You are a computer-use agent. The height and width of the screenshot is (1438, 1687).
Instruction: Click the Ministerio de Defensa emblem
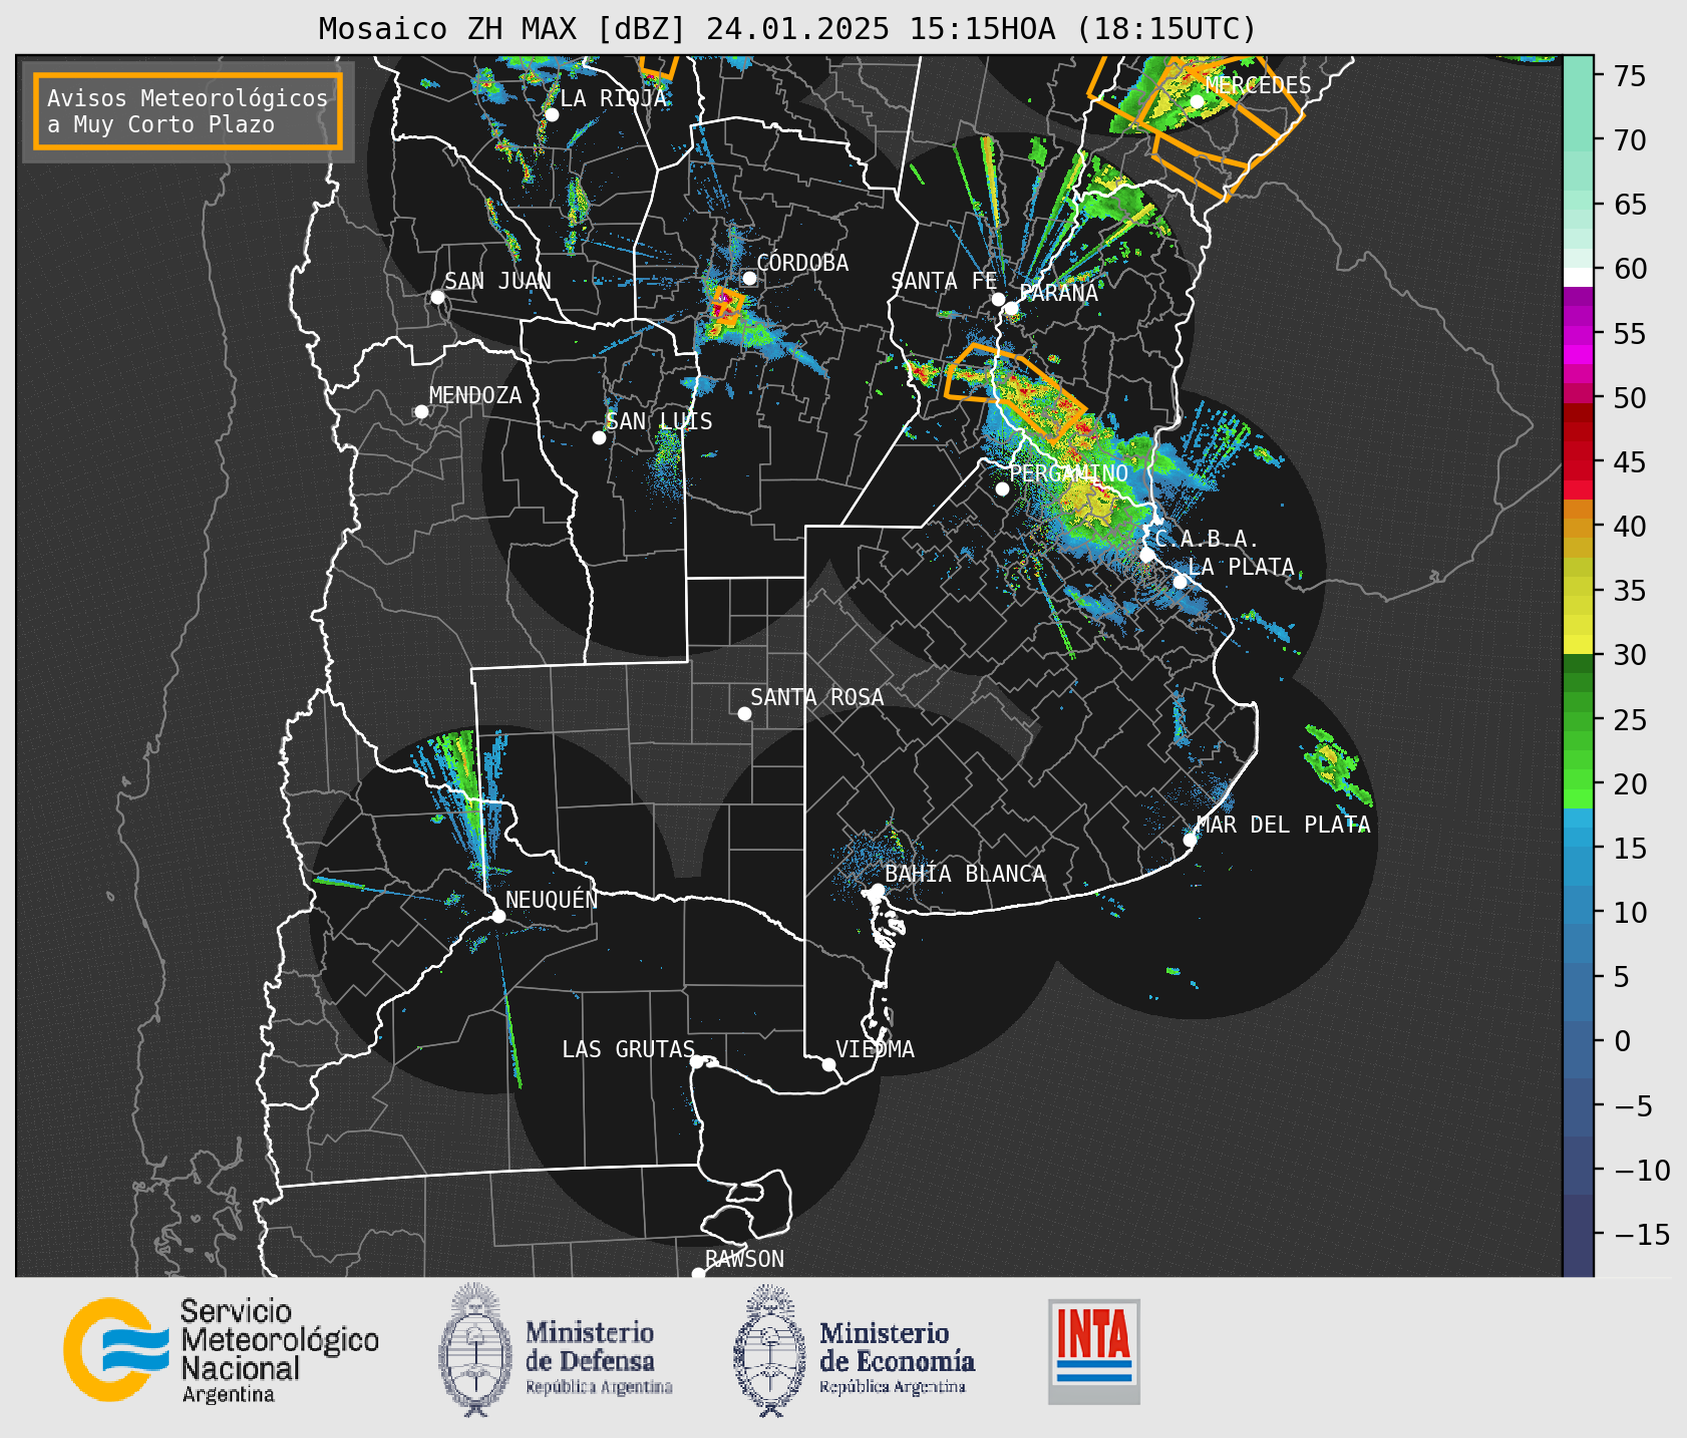tap(475, 1349)
